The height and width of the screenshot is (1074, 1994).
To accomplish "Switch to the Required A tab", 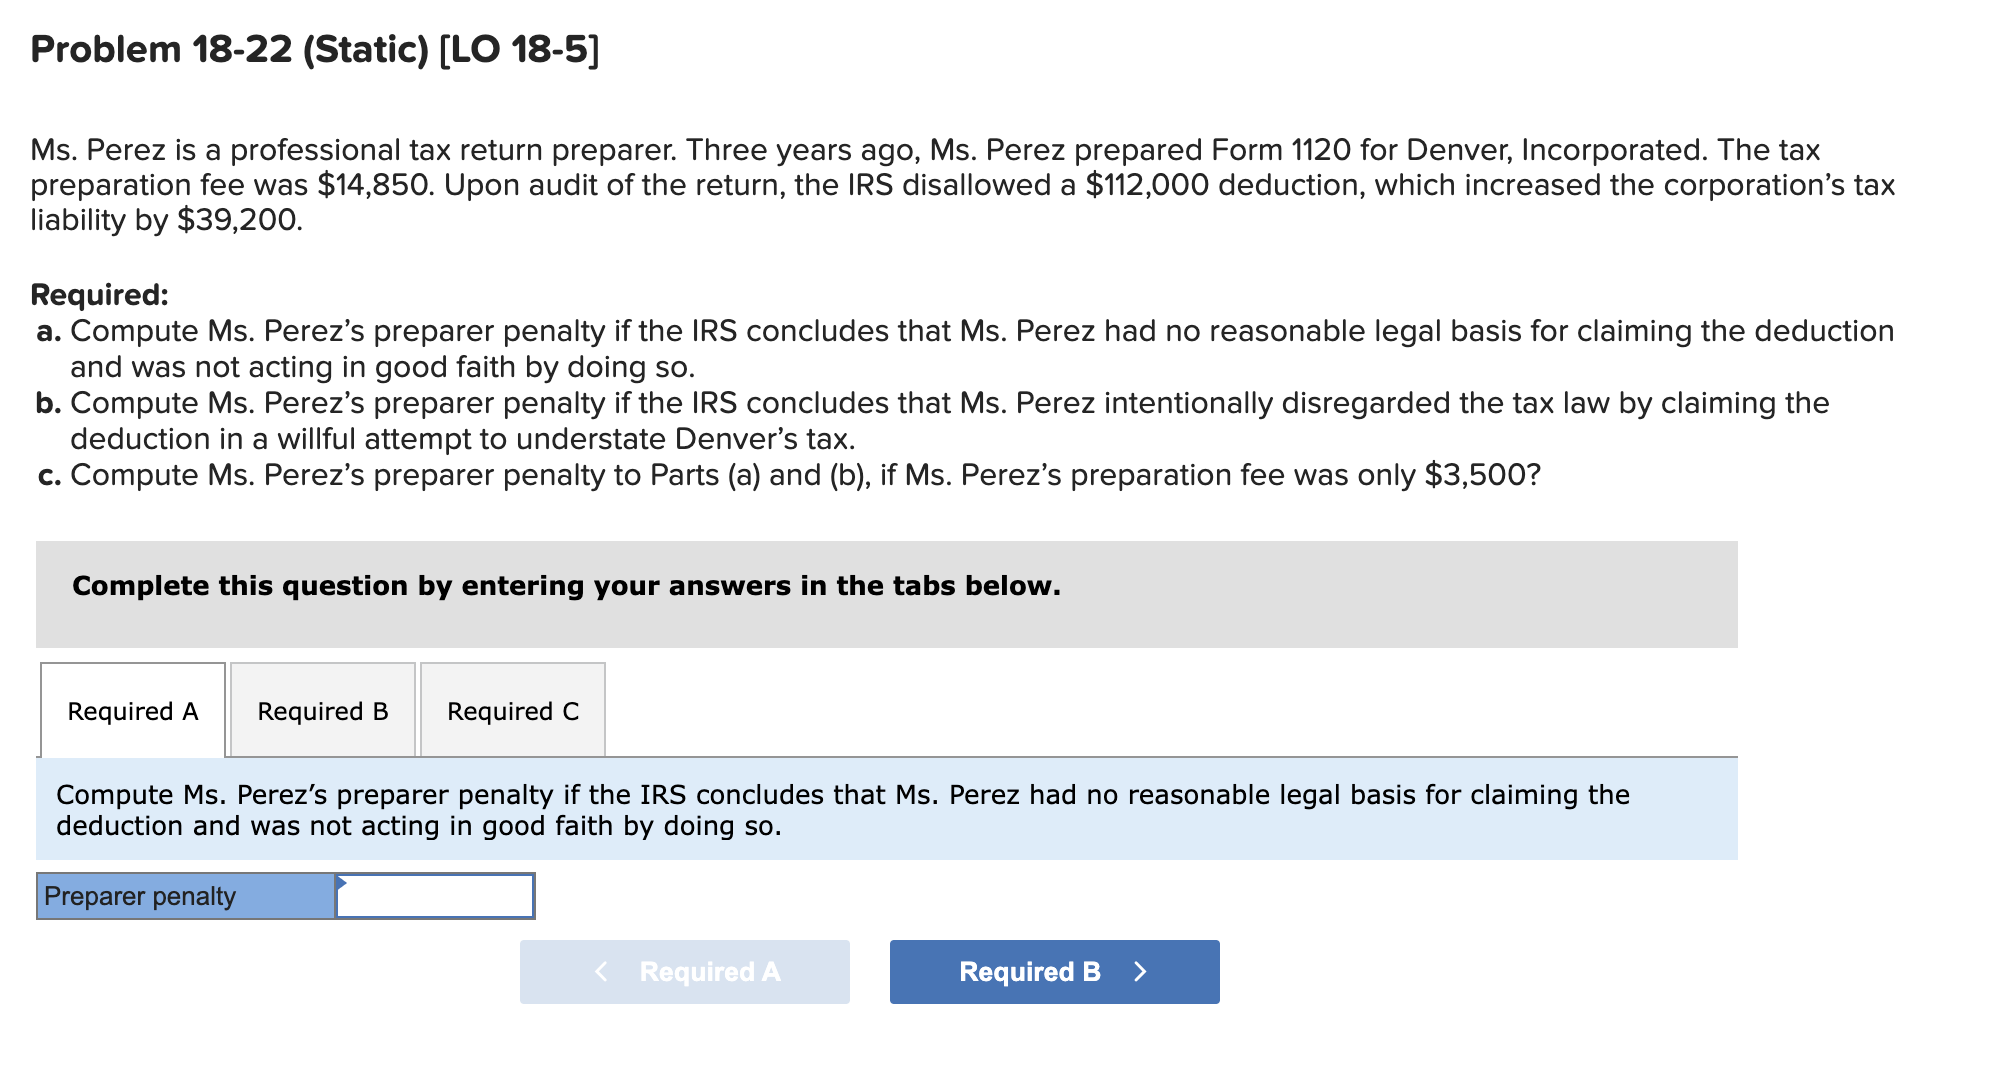I will tap(132, 710).
